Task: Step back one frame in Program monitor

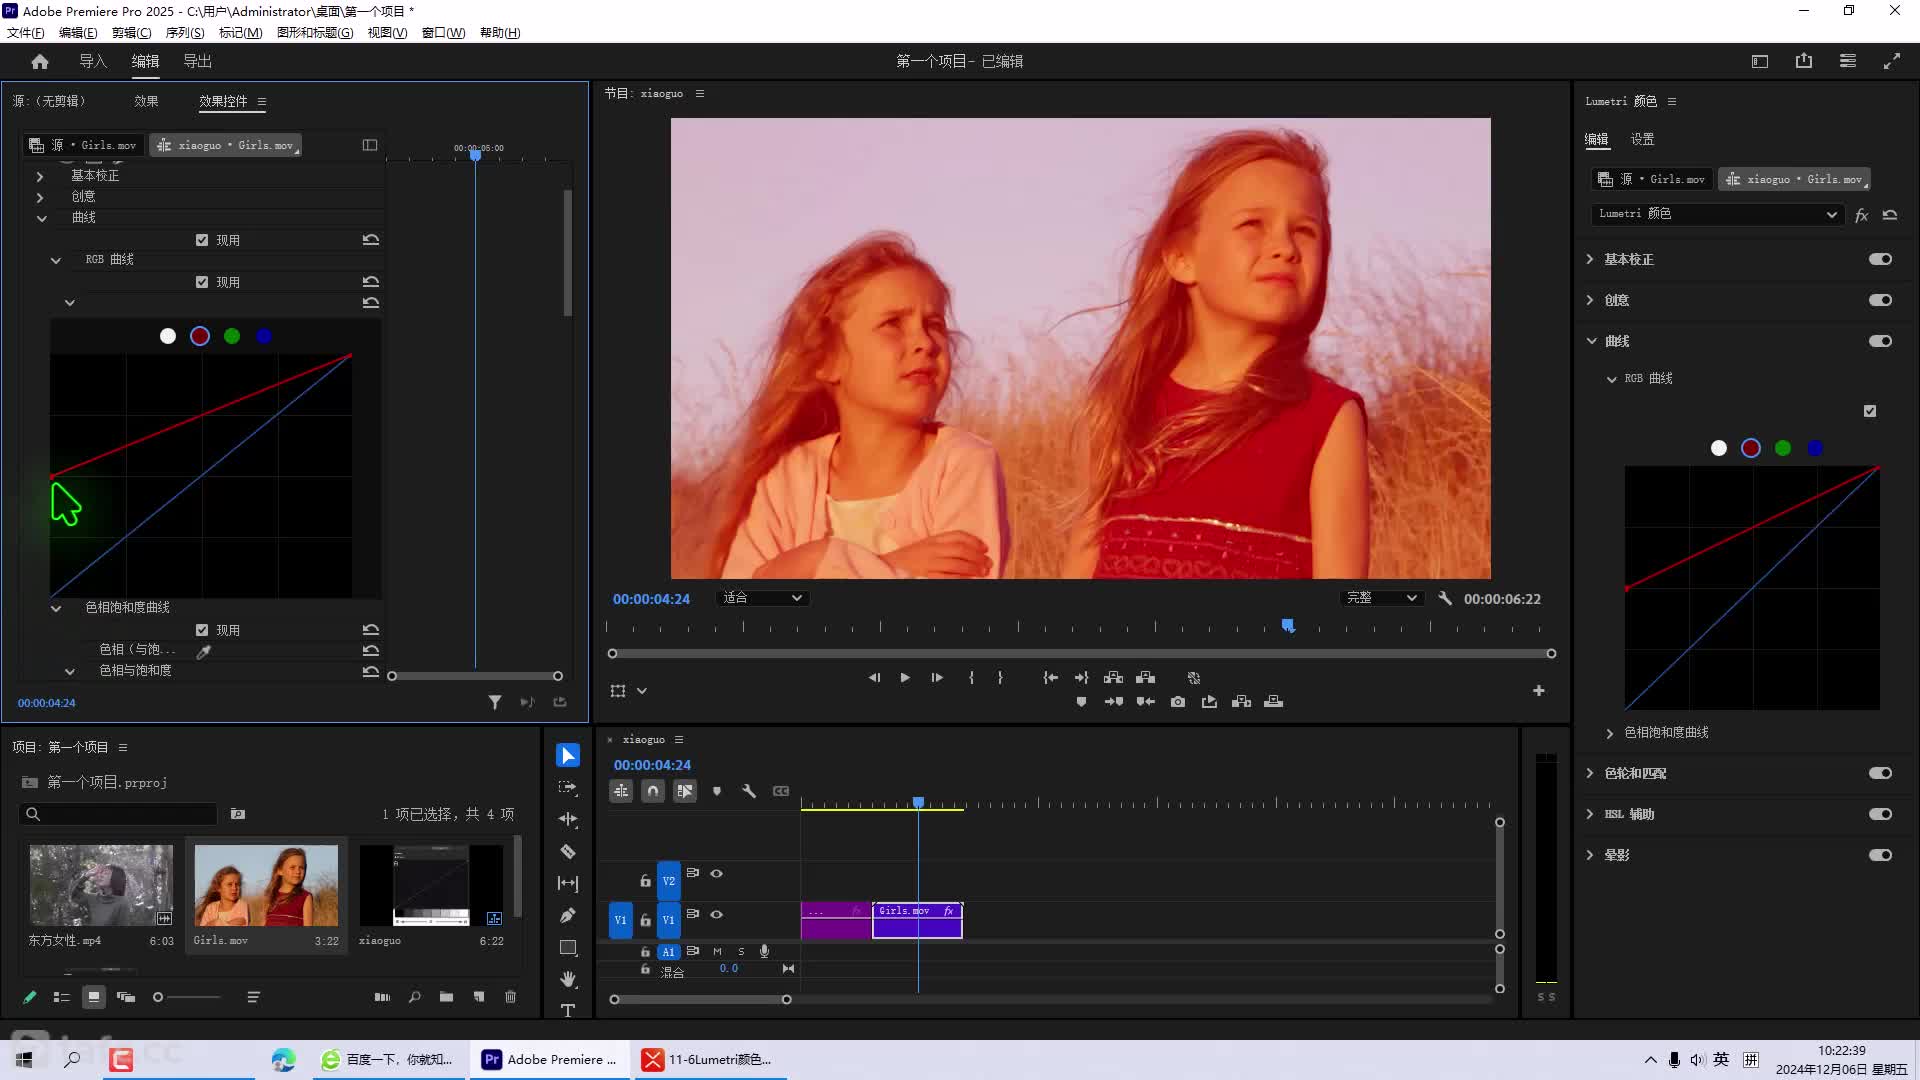Action: coord(874,677)
